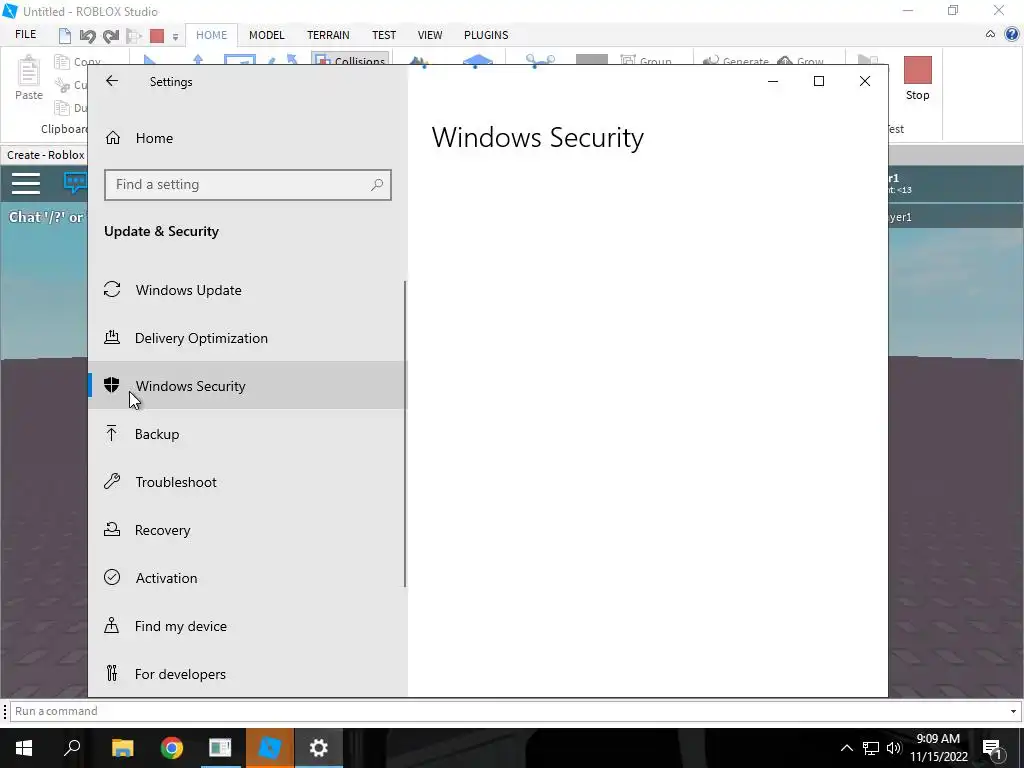Open taskbar Search
Viewport: 1024px width, 768px height.
(72, 748)
